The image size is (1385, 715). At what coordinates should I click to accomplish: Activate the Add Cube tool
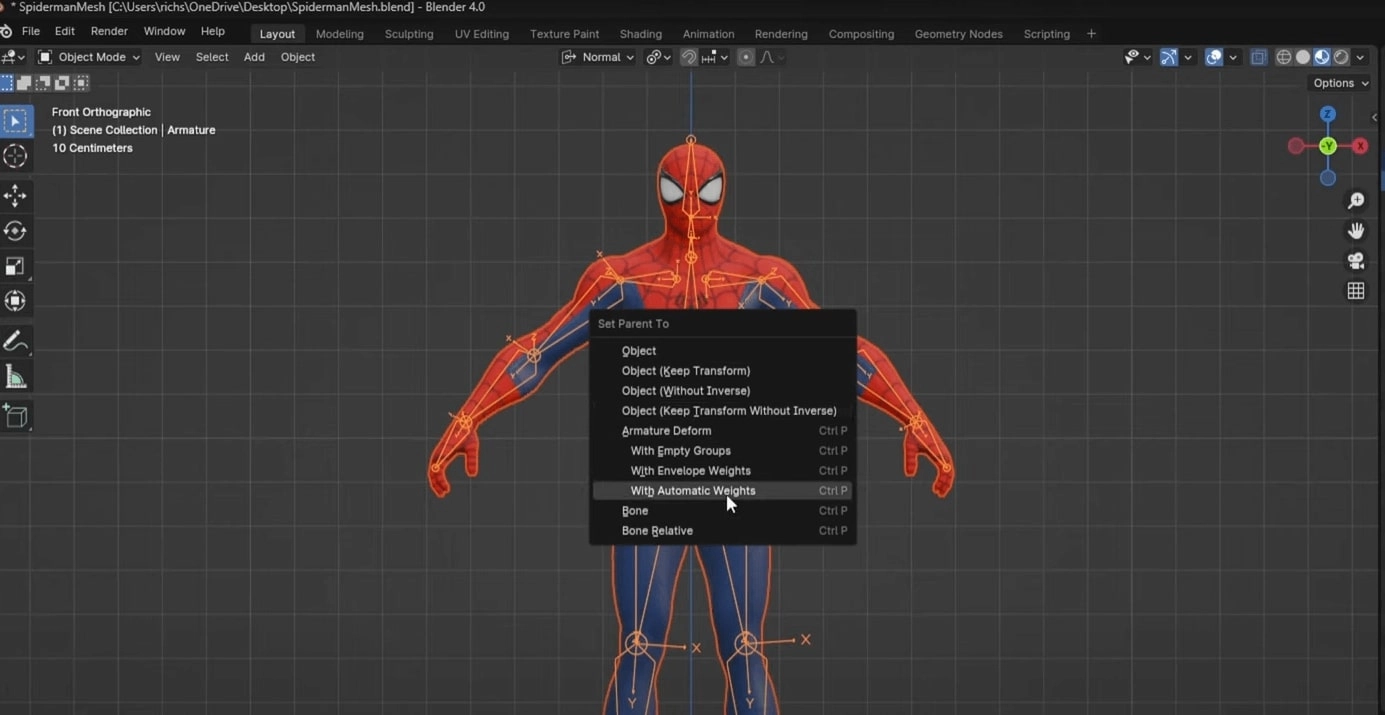point(16,416)
